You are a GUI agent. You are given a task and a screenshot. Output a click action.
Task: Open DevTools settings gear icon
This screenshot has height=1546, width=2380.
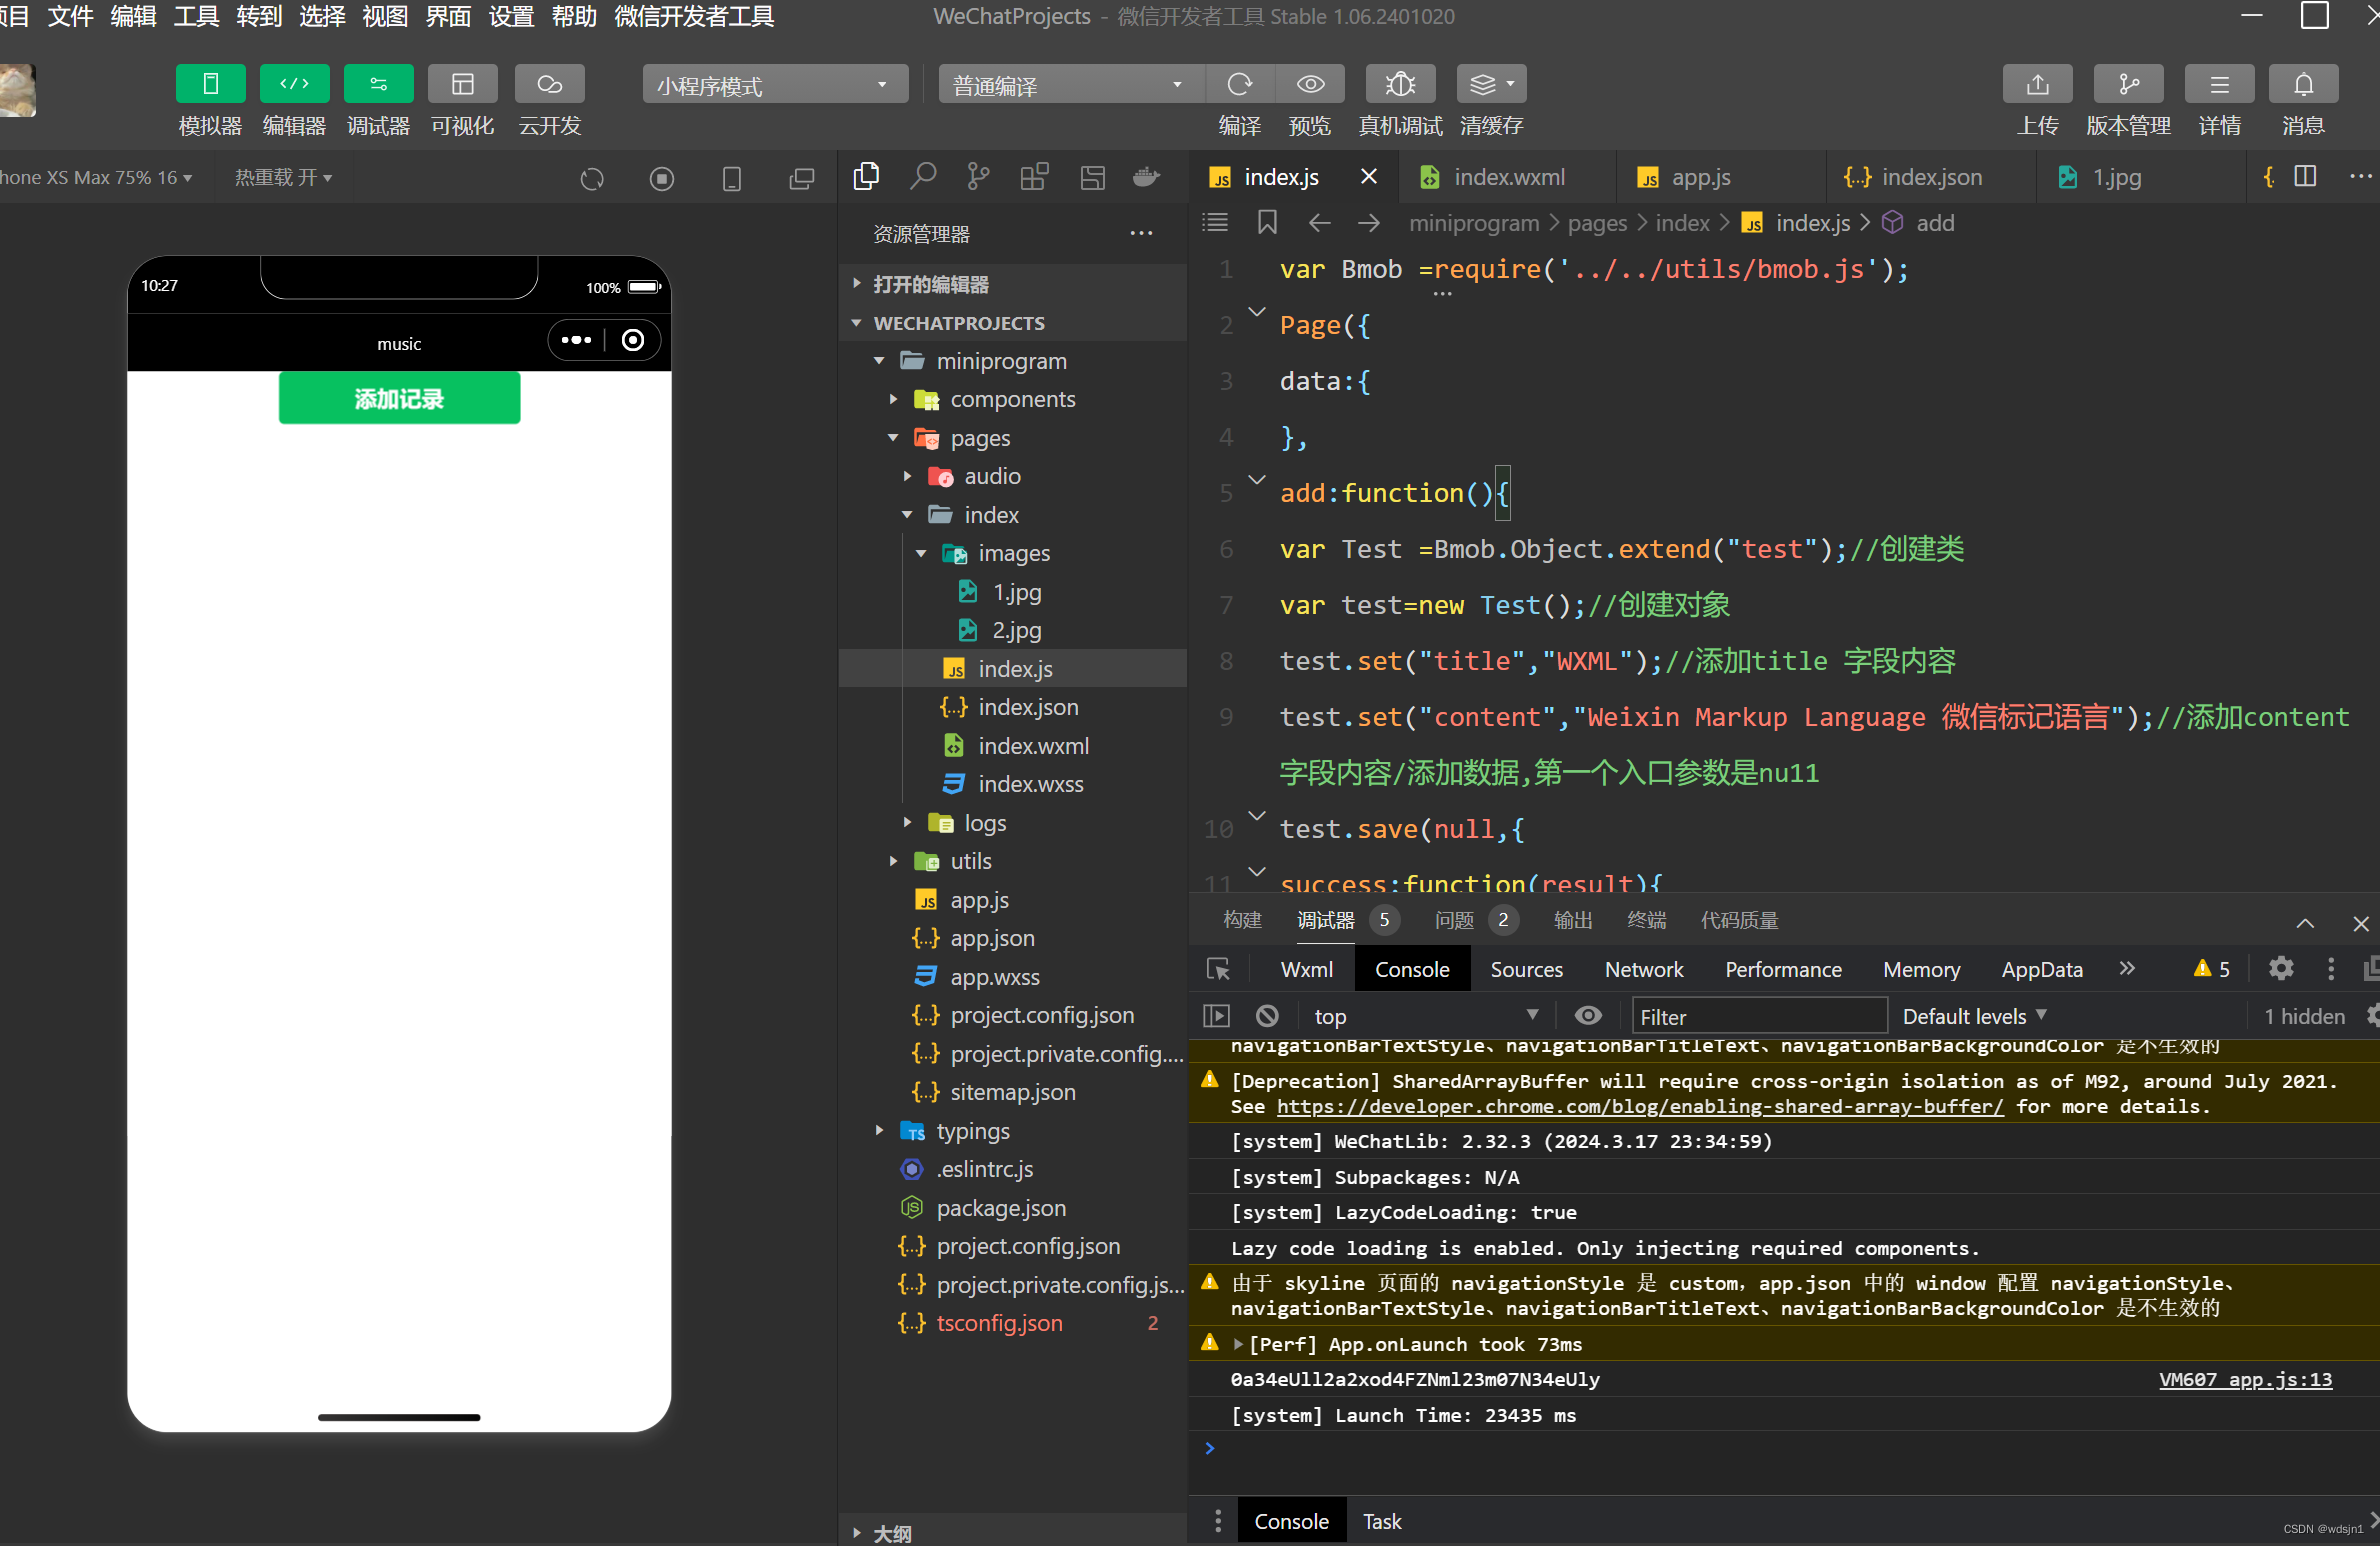point(2280,968)
